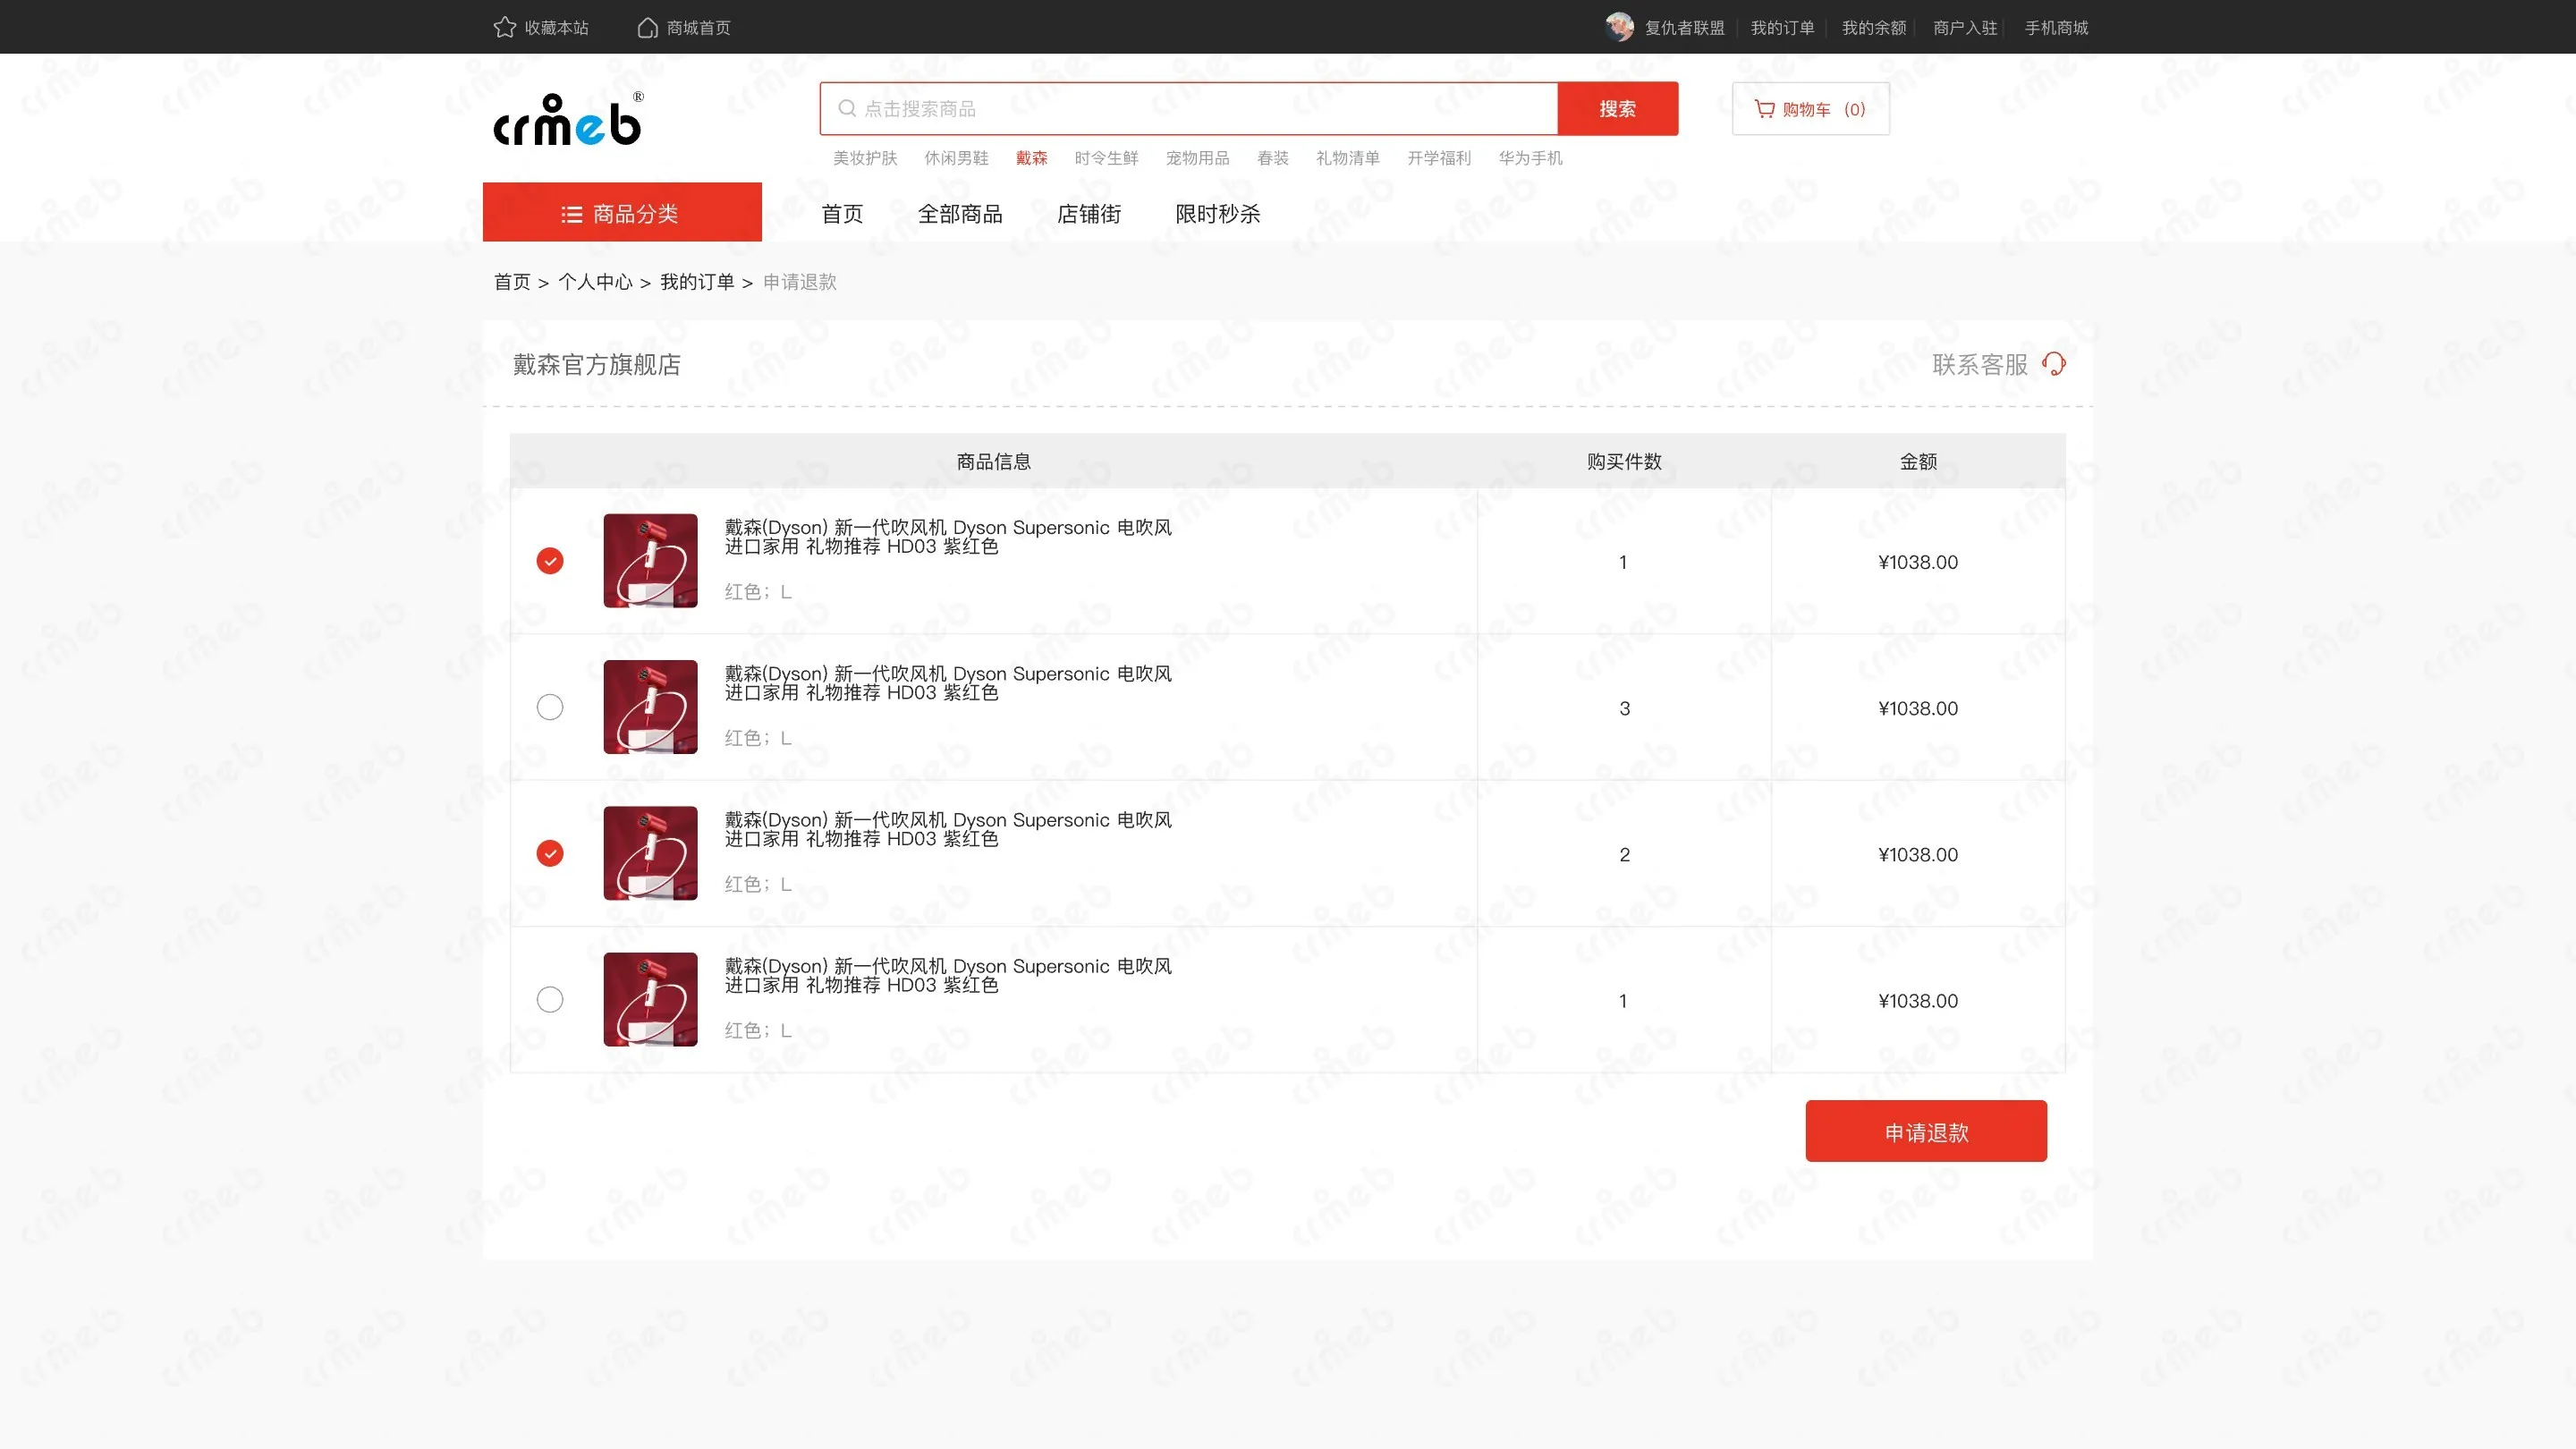Select the last product row checkbox
This screenshot has width=2576, height=1449.
pos(550,999)
